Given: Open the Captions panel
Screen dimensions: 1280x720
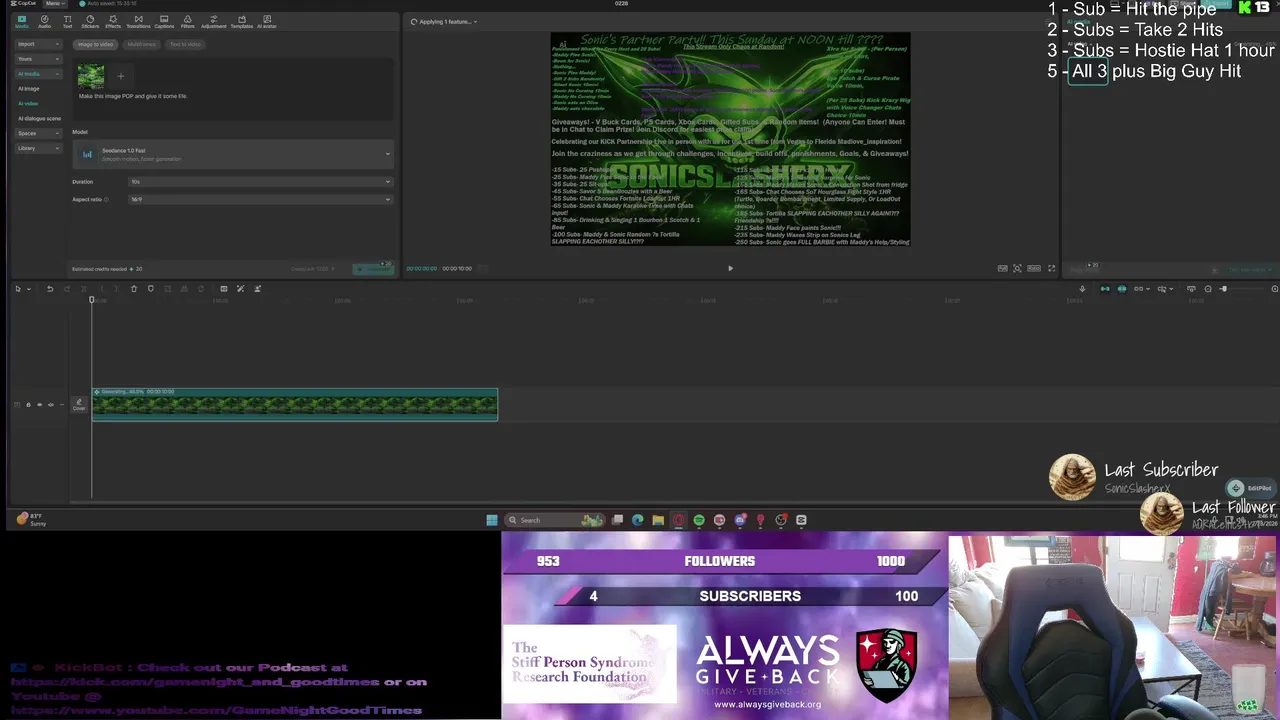Looking at the screenshot, I should pyautogui.click(x=164, y=21).
